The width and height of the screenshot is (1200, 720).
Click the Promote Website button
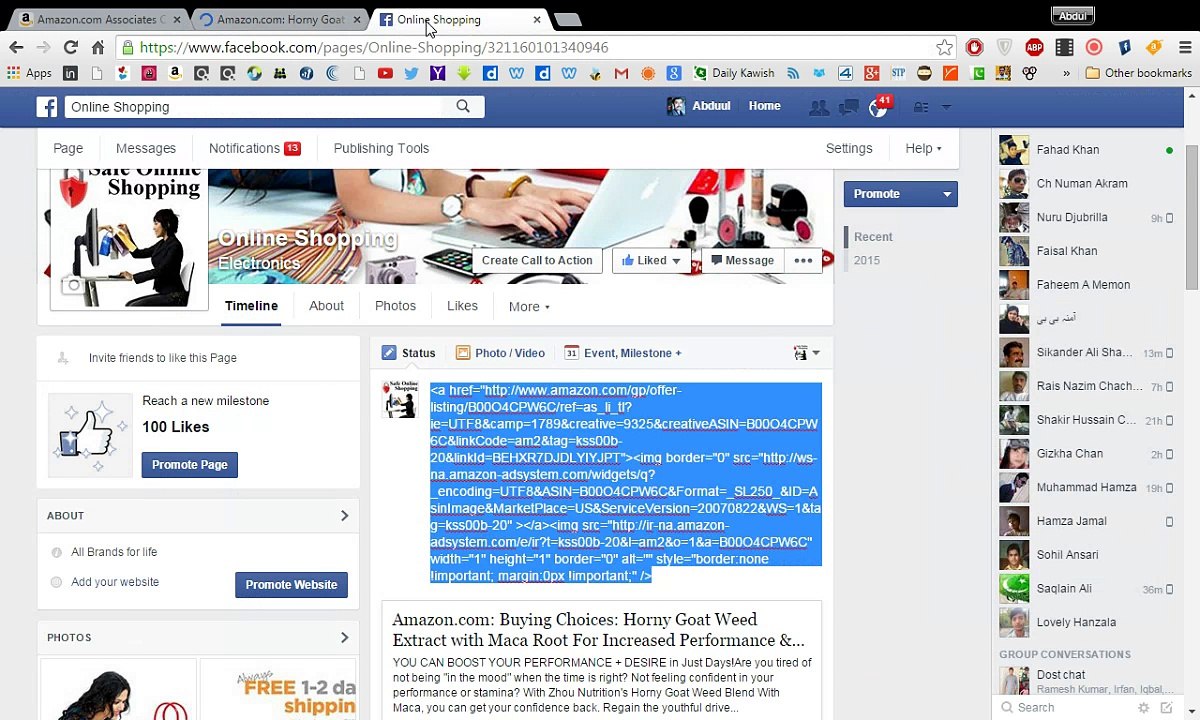pyautogui.click(x=291, y=585)
